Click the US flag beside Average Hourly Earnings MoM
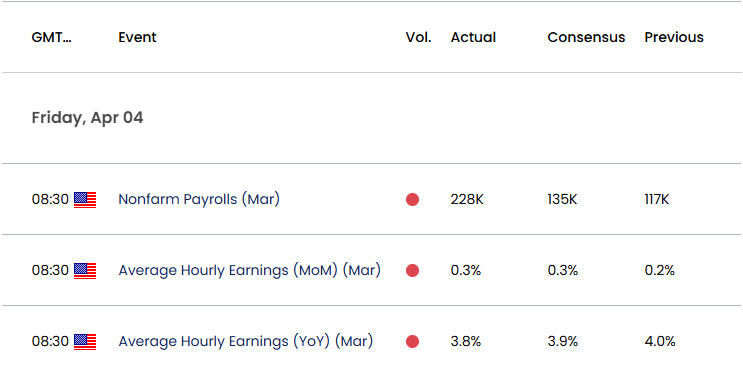The height and width of the screenshot is (372, 743). (85, 271)
